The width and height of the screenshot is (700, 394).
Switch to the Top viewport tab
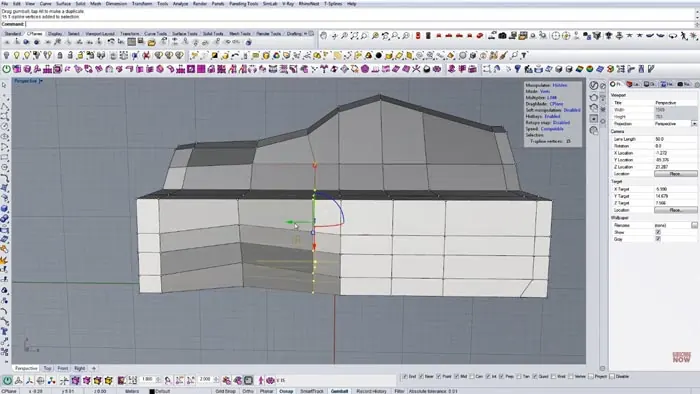pos(47,368)
